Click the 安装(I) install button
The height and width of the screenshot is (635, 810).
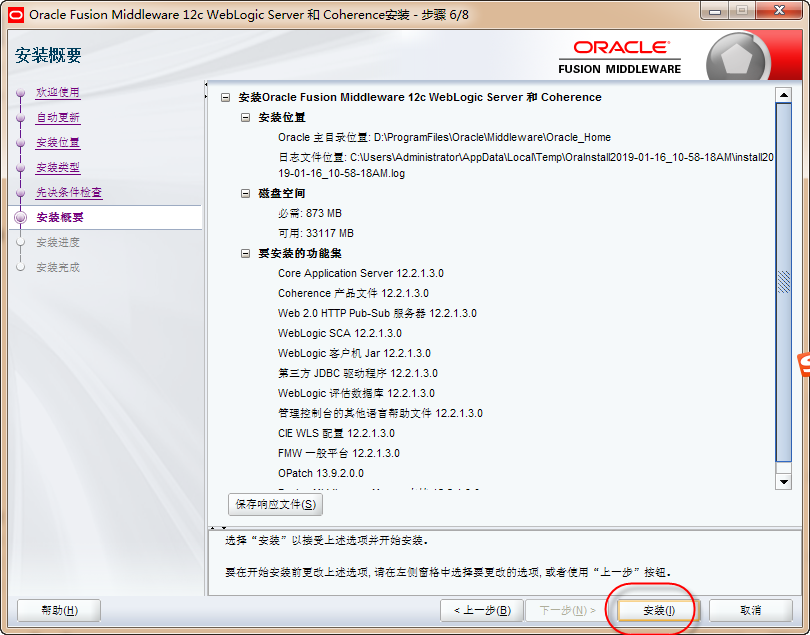(659, 610)
